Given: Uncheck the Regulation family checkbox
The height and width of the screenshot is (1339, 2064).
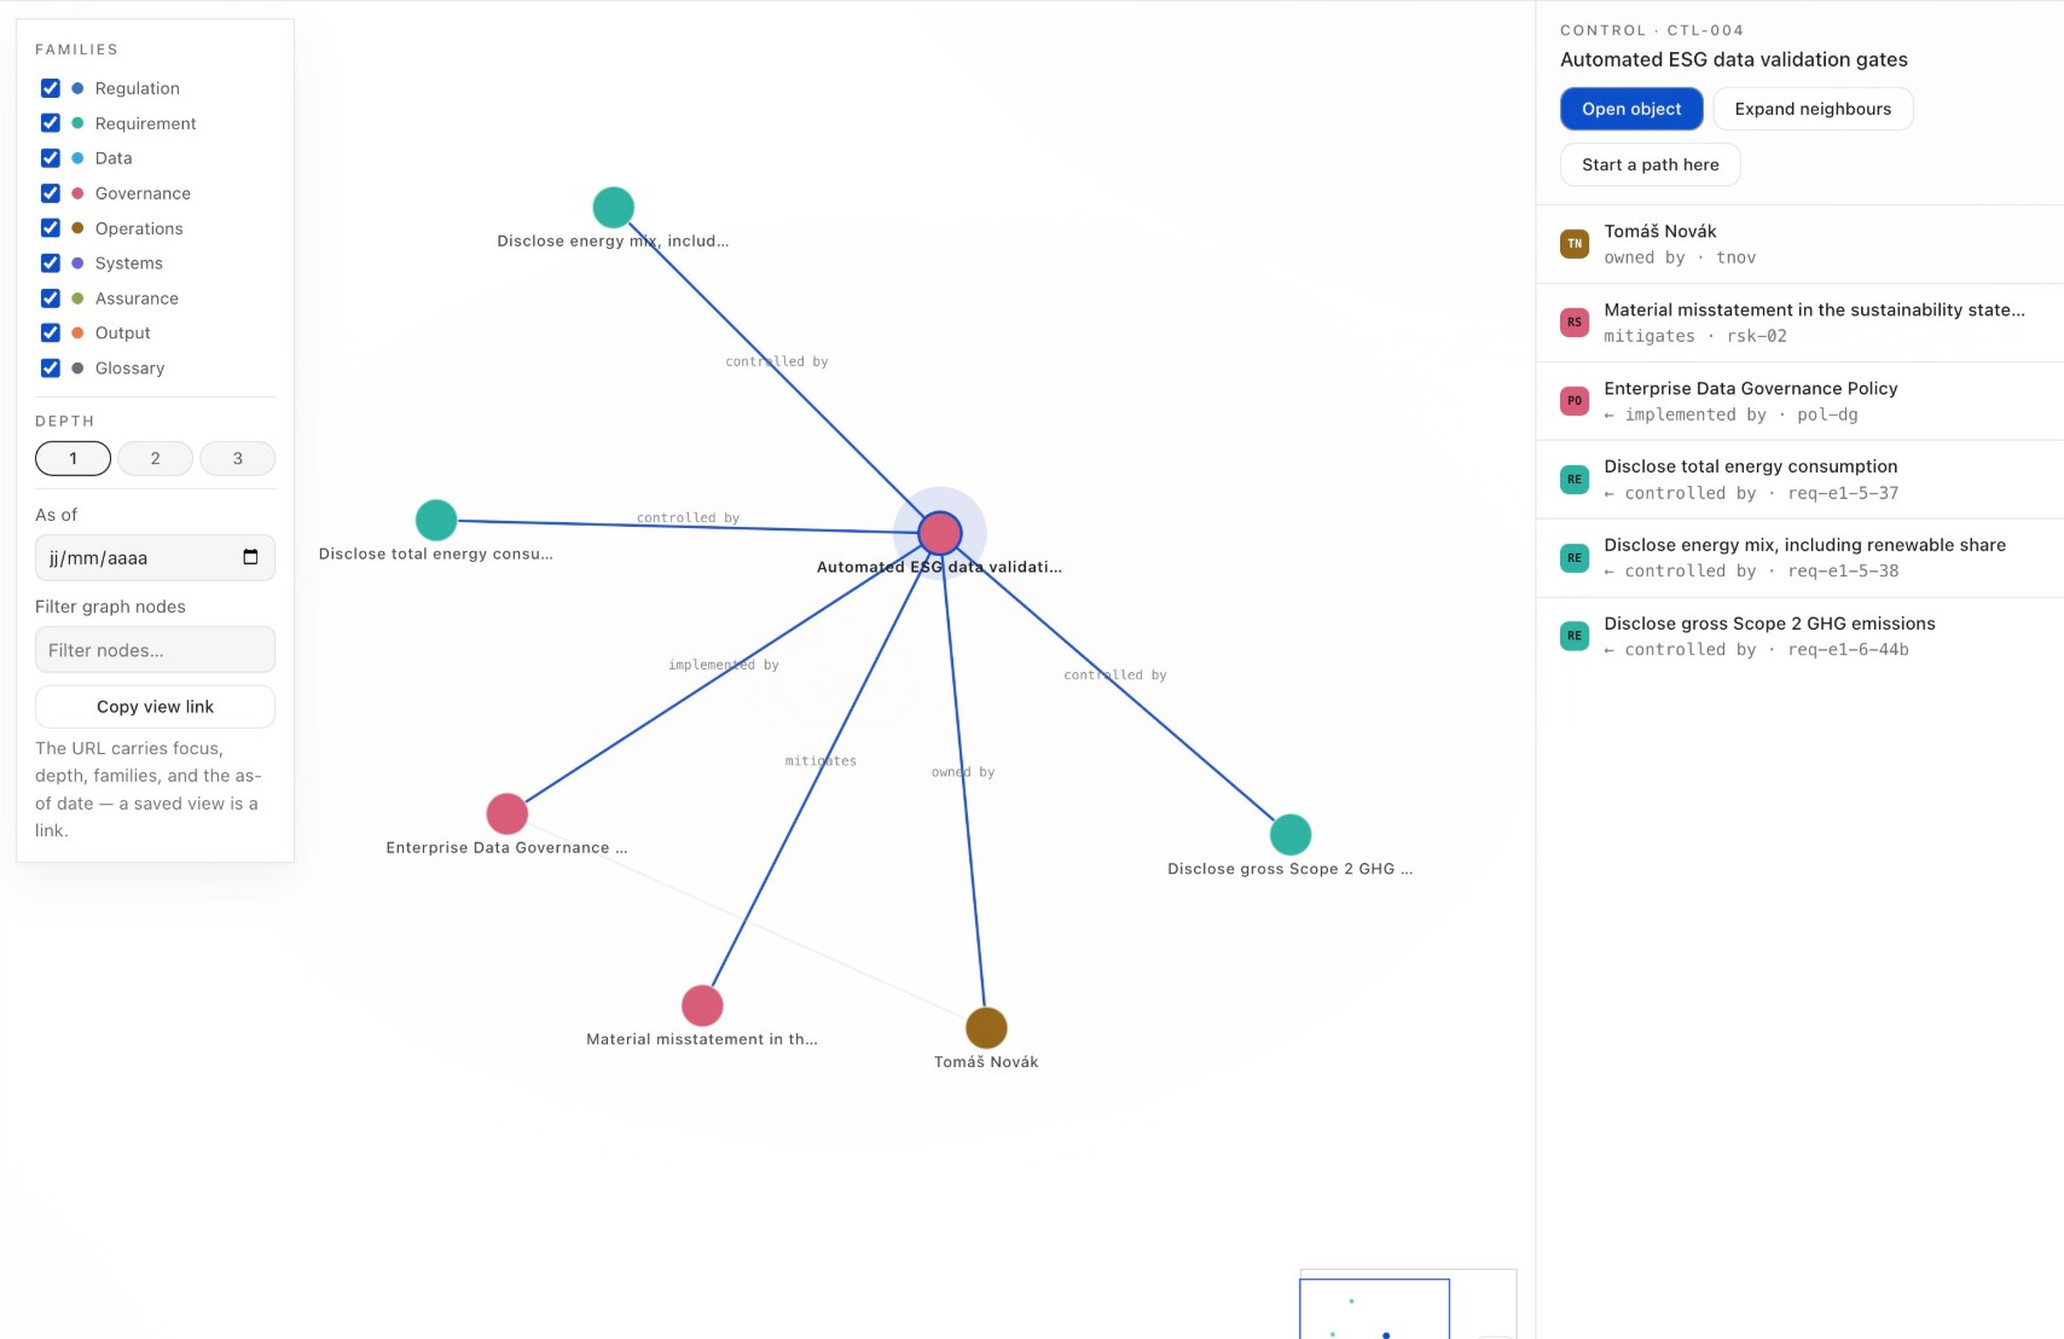Looking at the screenshot, I should [50, 88].
